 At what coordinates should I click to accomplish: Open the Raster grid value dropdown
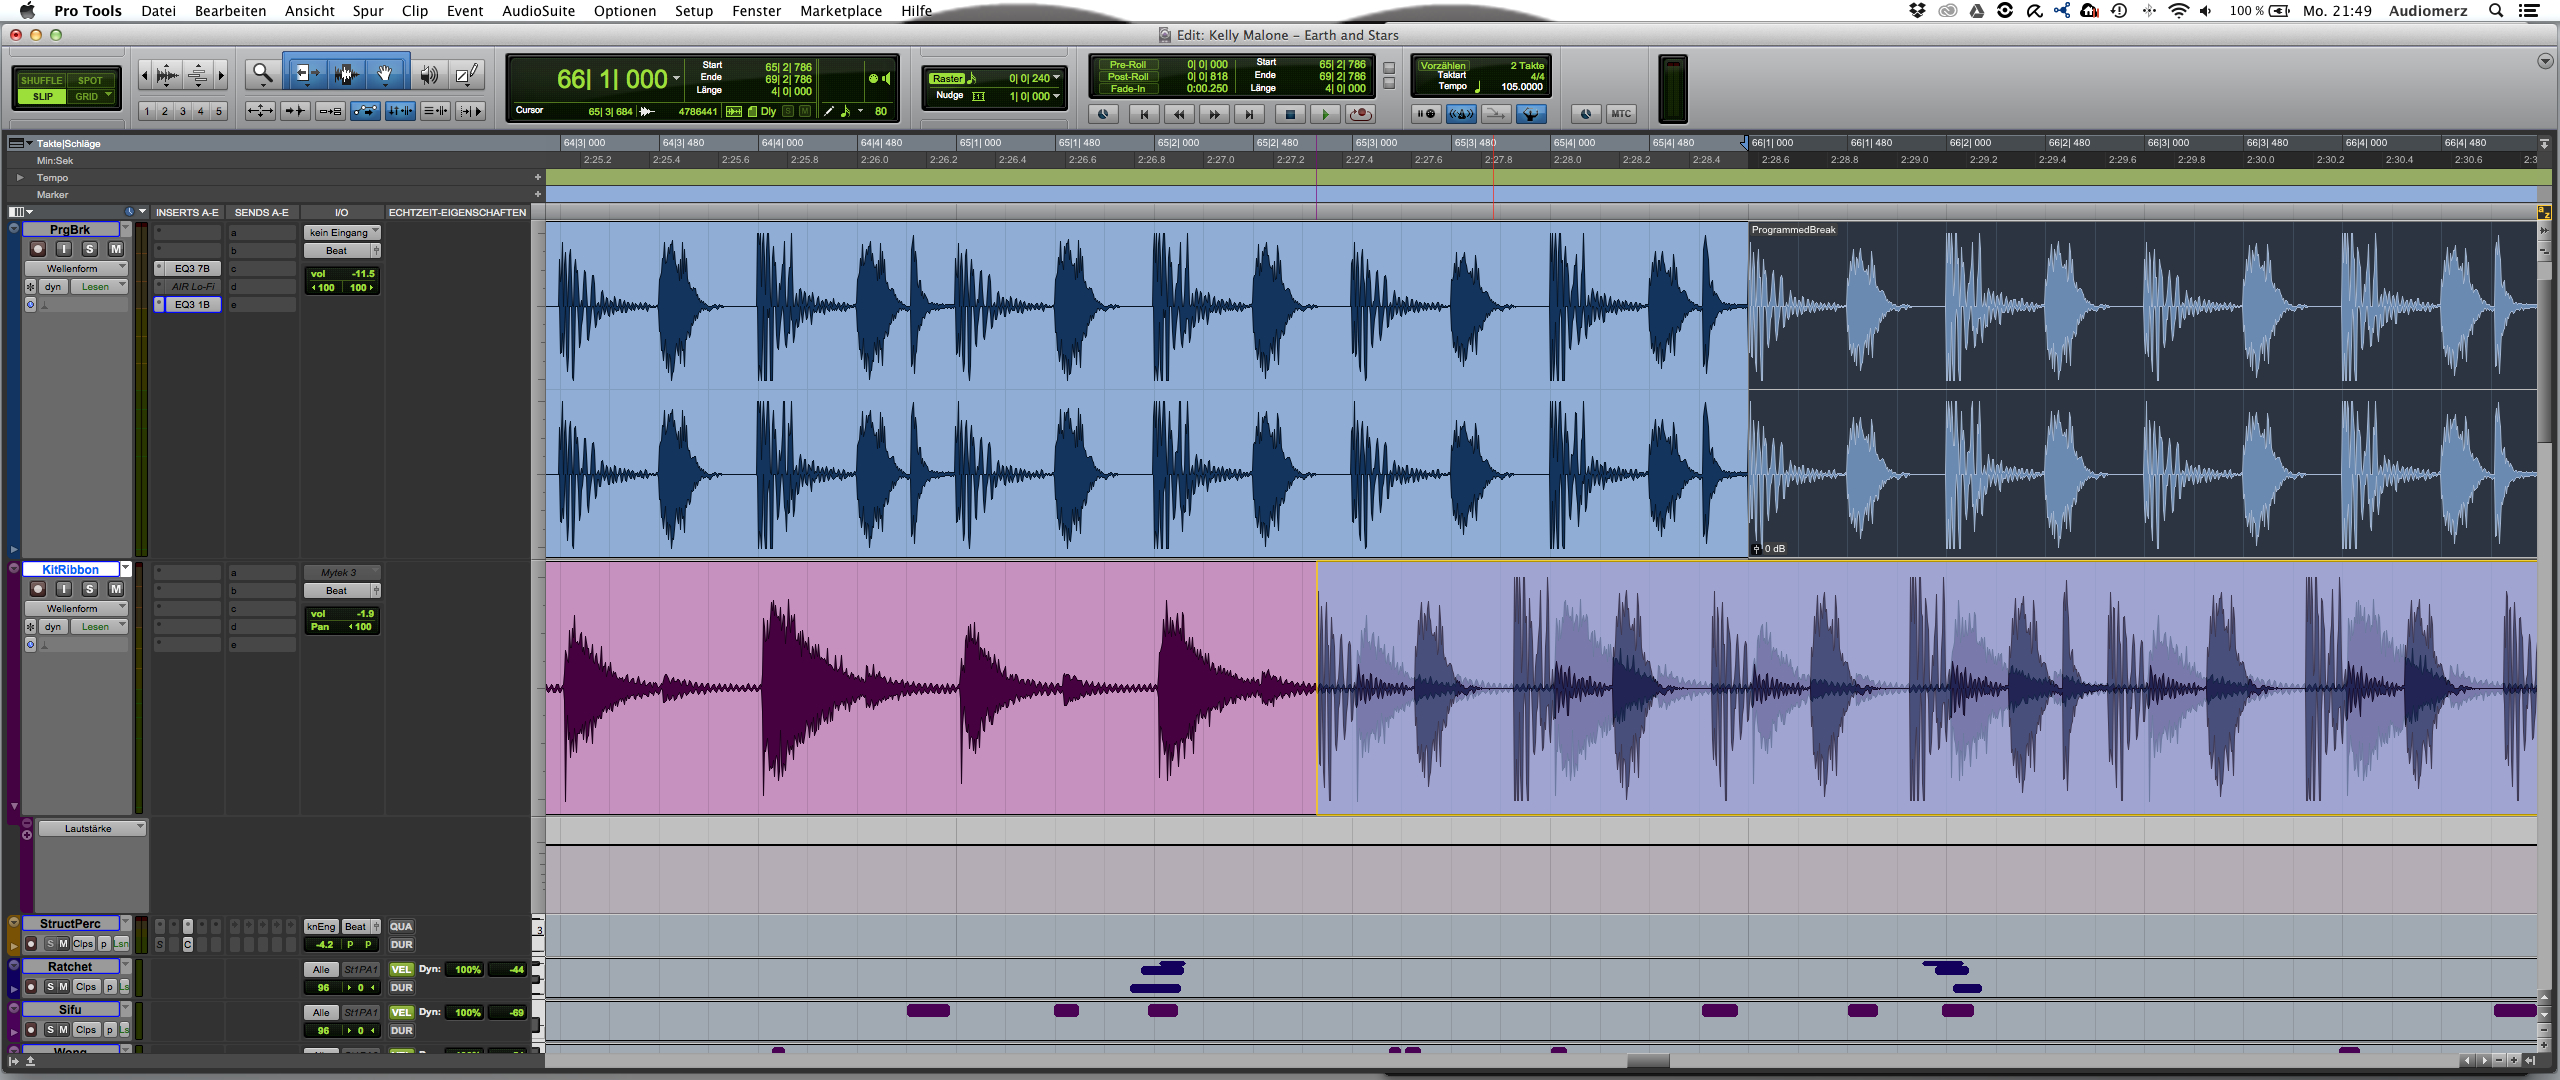point(1056,77)
